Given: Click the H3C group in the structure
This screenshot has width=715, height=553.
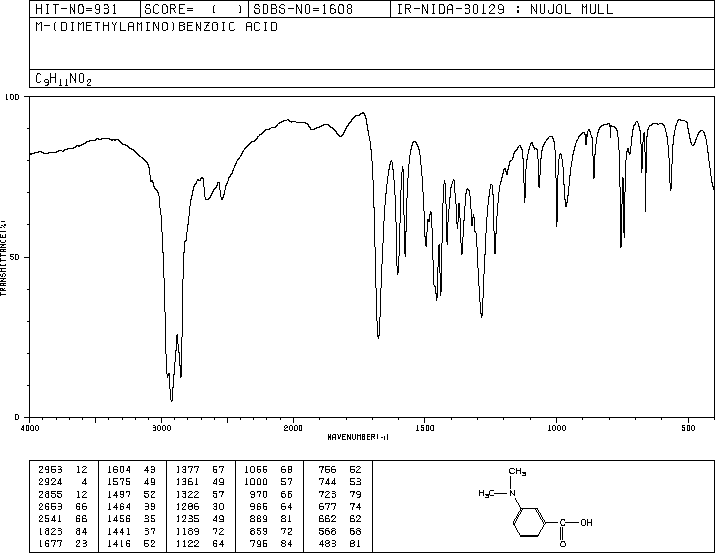Looking at the screenshot, I should click(487, 493).
